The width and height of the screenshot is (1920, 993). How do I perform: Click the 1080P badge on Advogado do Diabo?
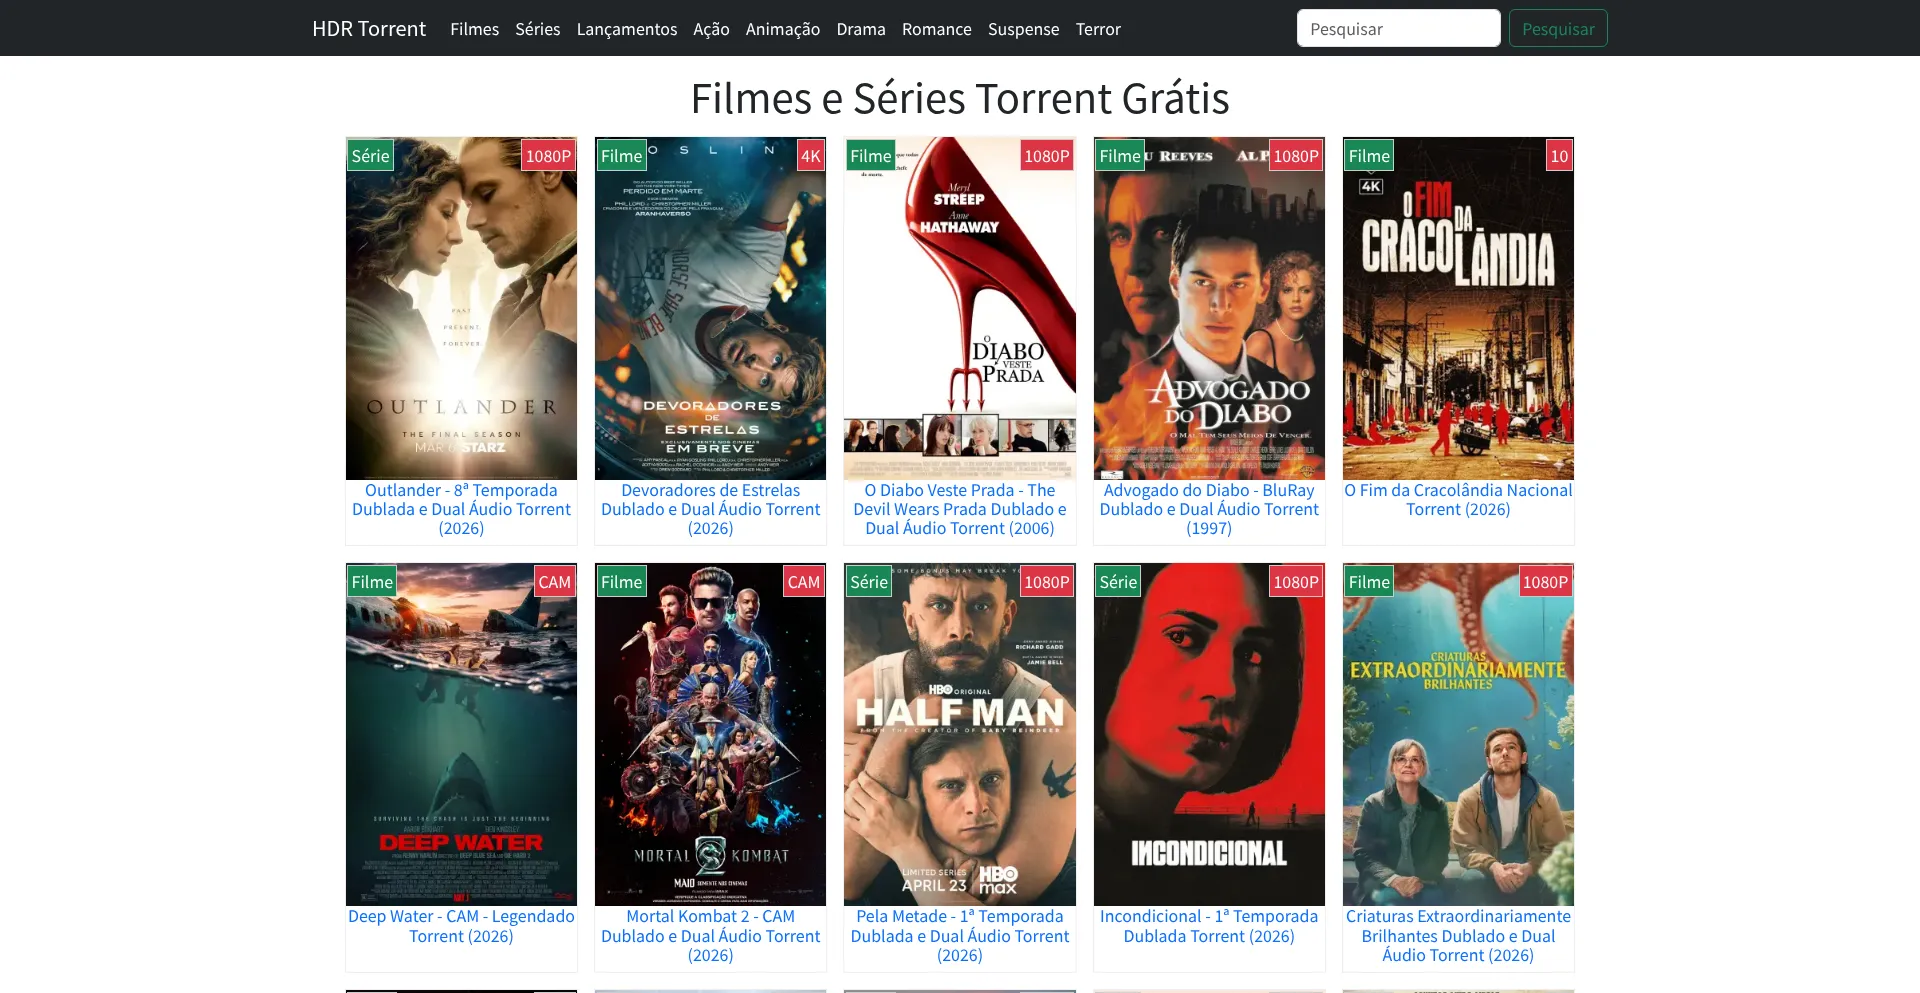[x=1296, y=156]
